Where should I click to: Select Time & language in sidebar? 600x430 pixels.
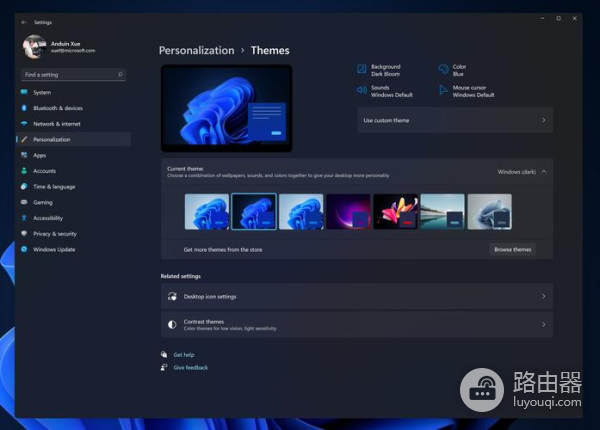(53, 186)
